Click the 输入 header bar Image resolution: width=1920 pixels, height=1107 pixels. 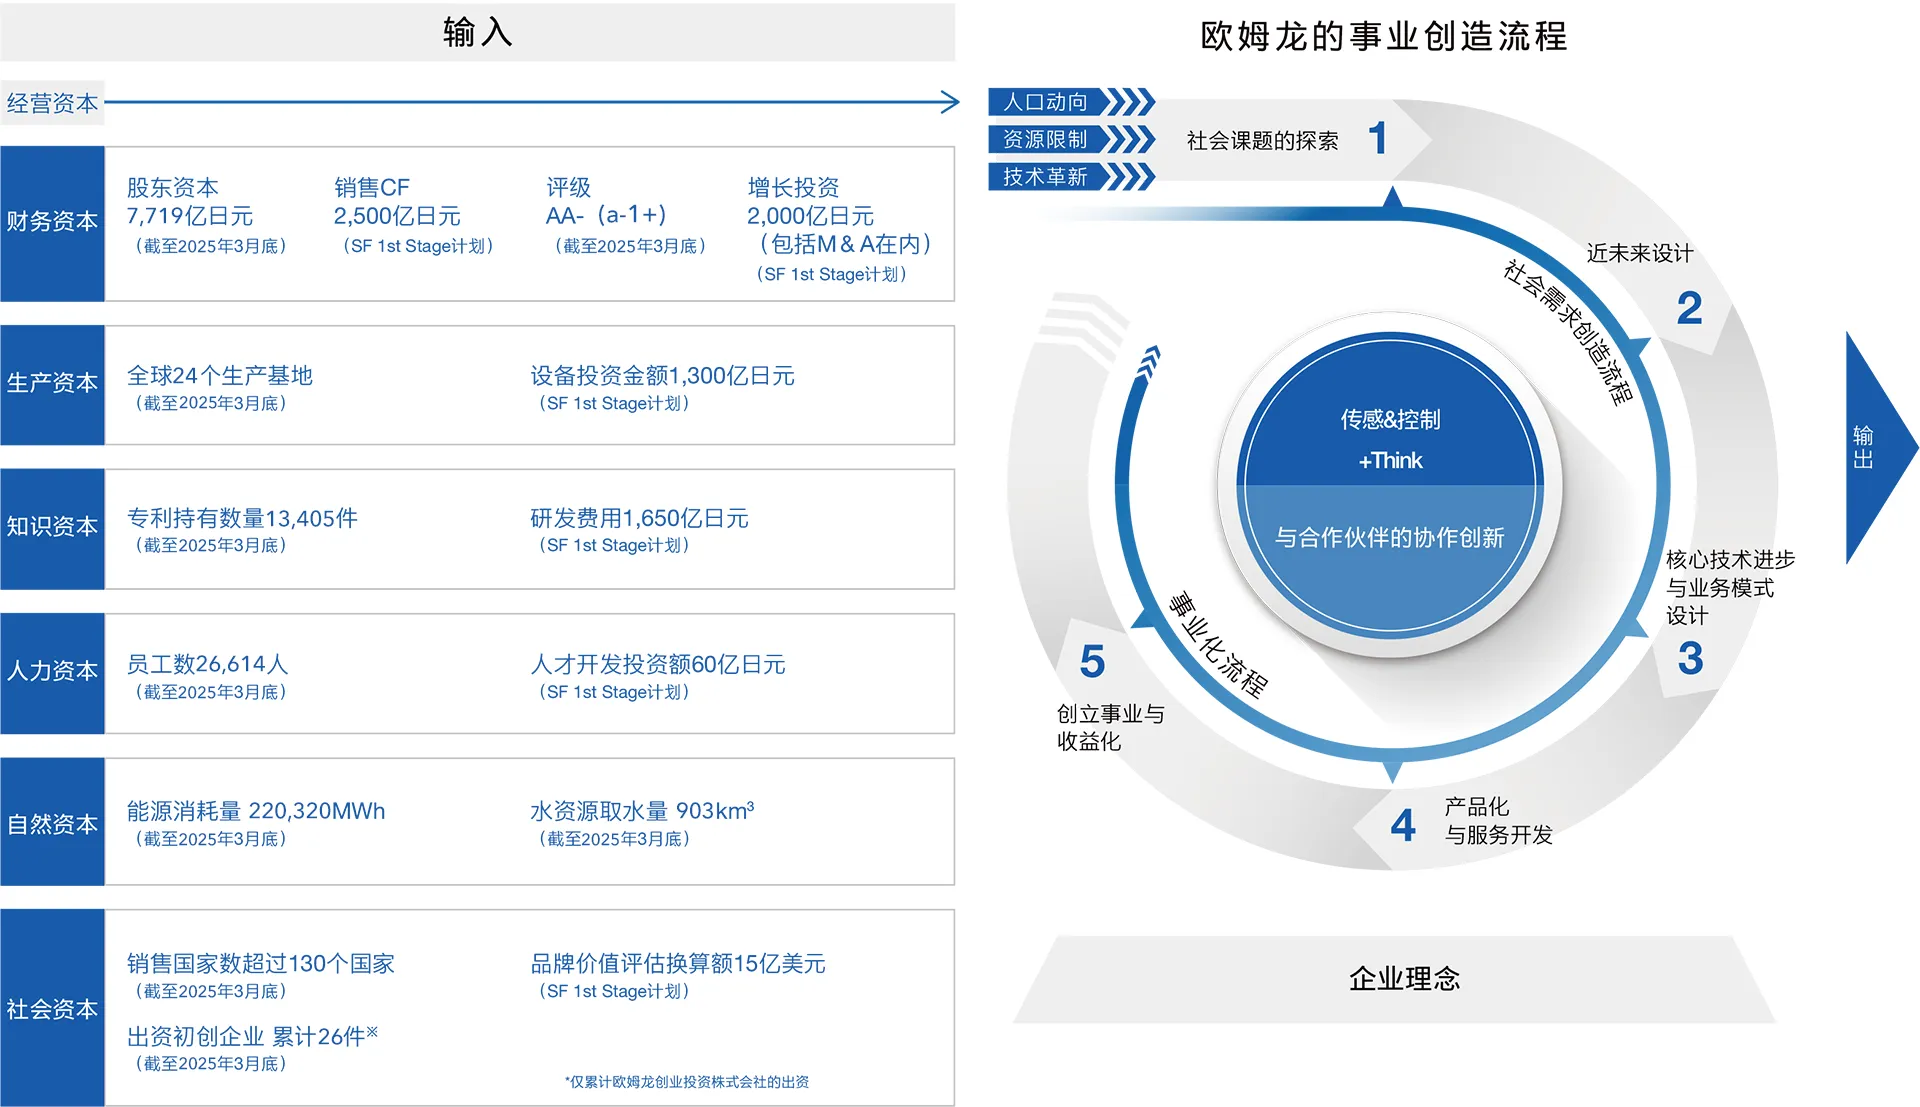477,32
